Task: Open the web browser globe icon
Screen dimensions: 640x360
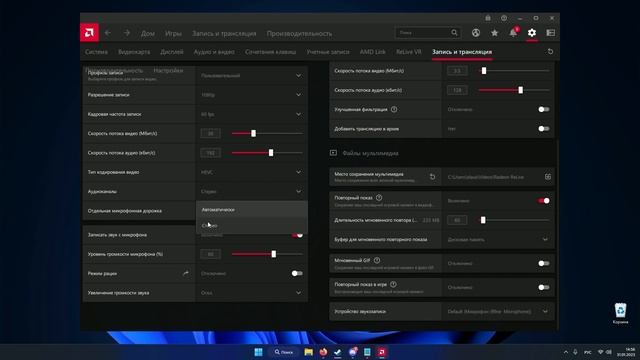Action: point(476,33)
